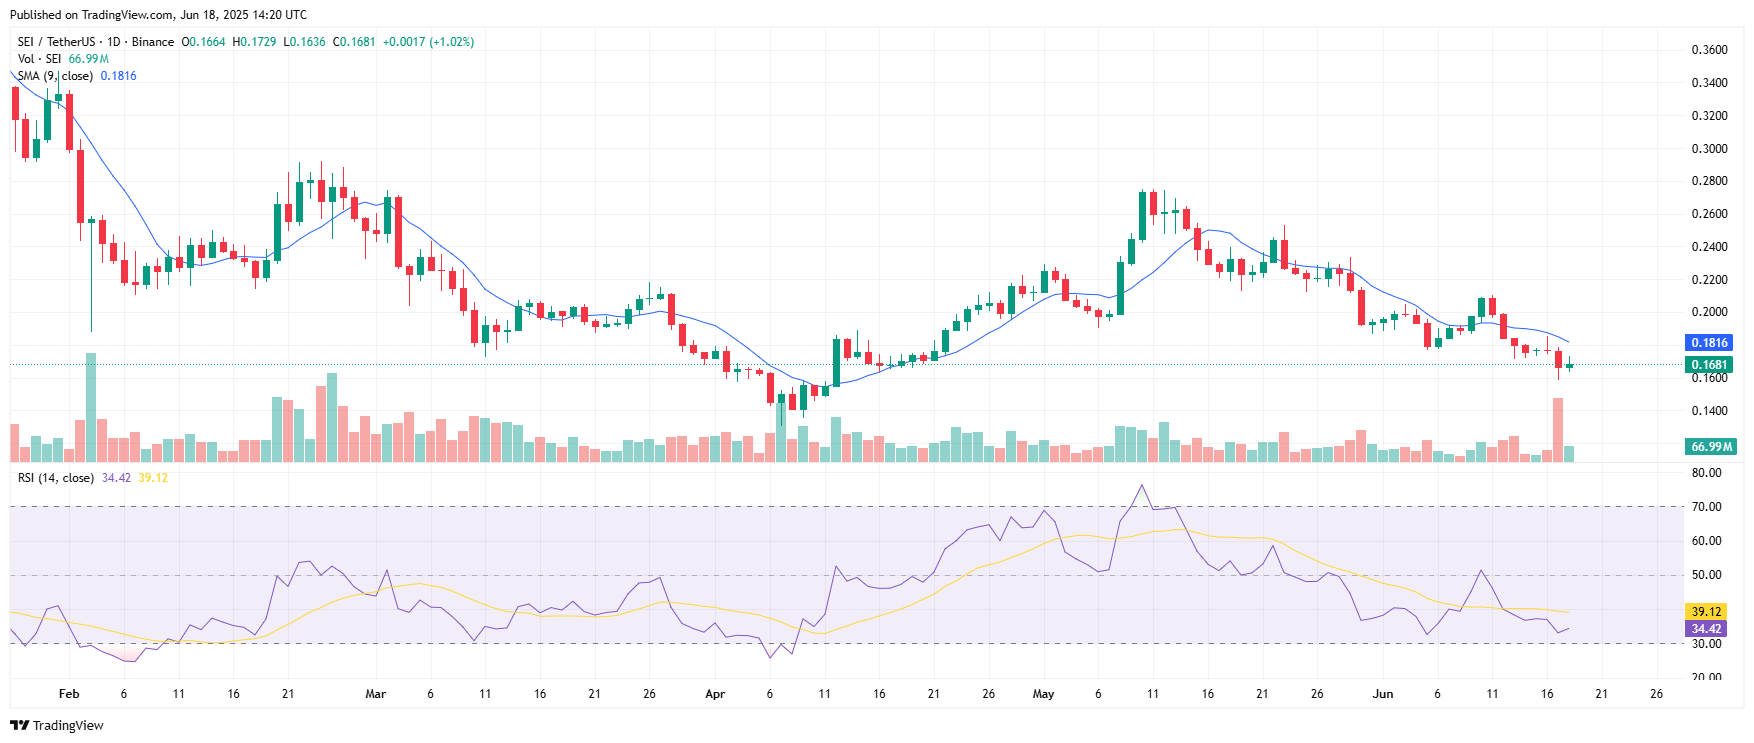Click the SEI / TetherUS symbol title
This screenshot has height=743, width=1754.
pyautogui.click(x=56, y=42)
